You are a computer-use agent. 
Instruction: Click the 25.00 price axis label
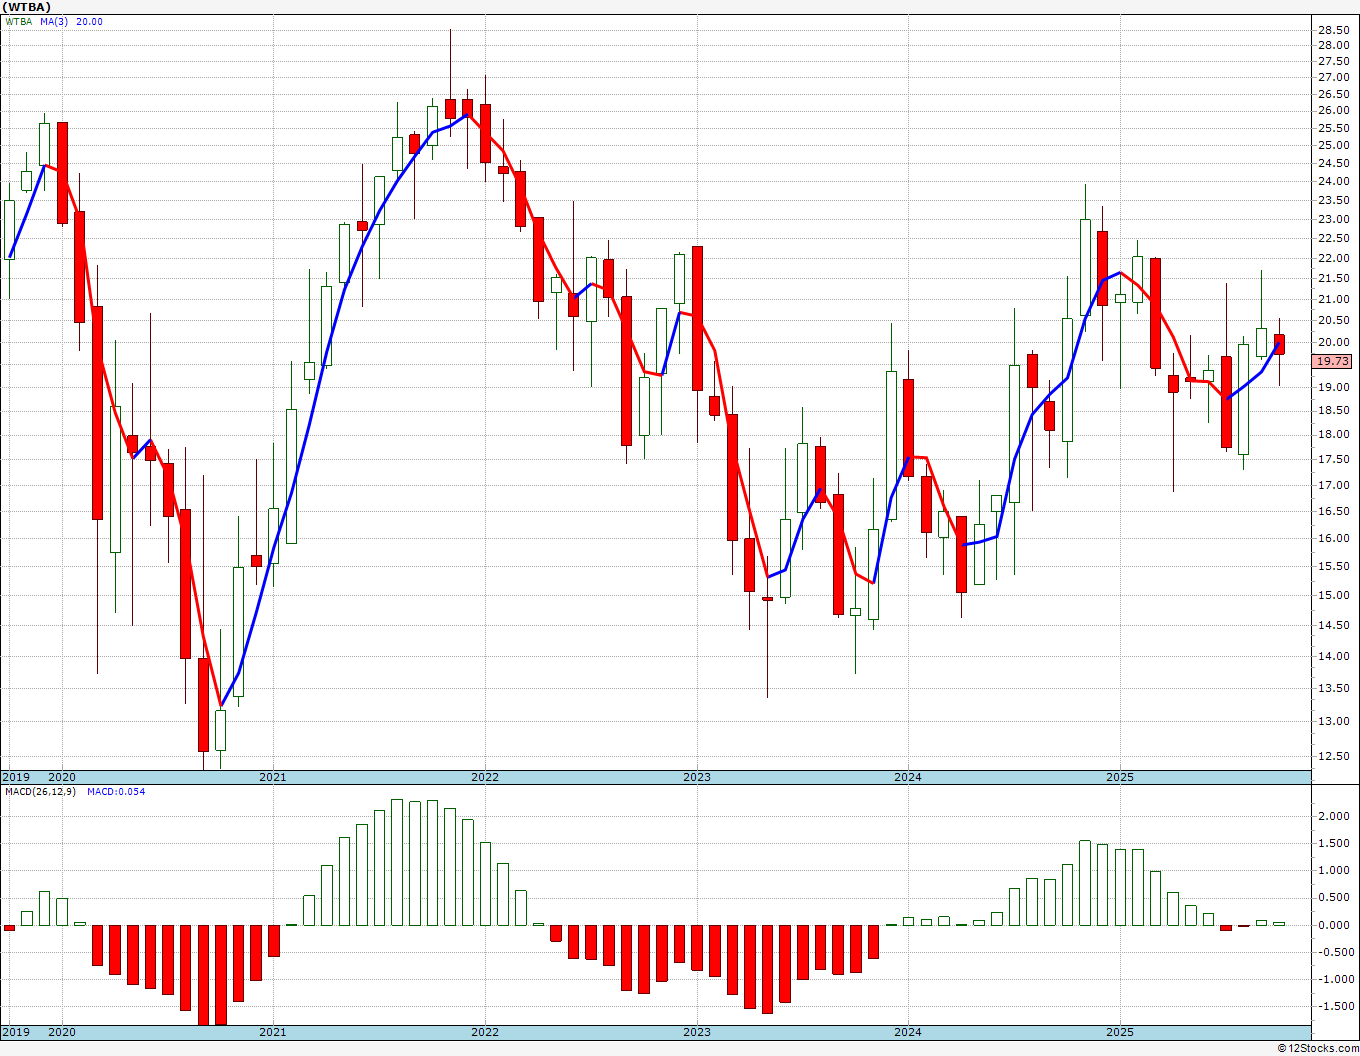[x=1334, y=145]
